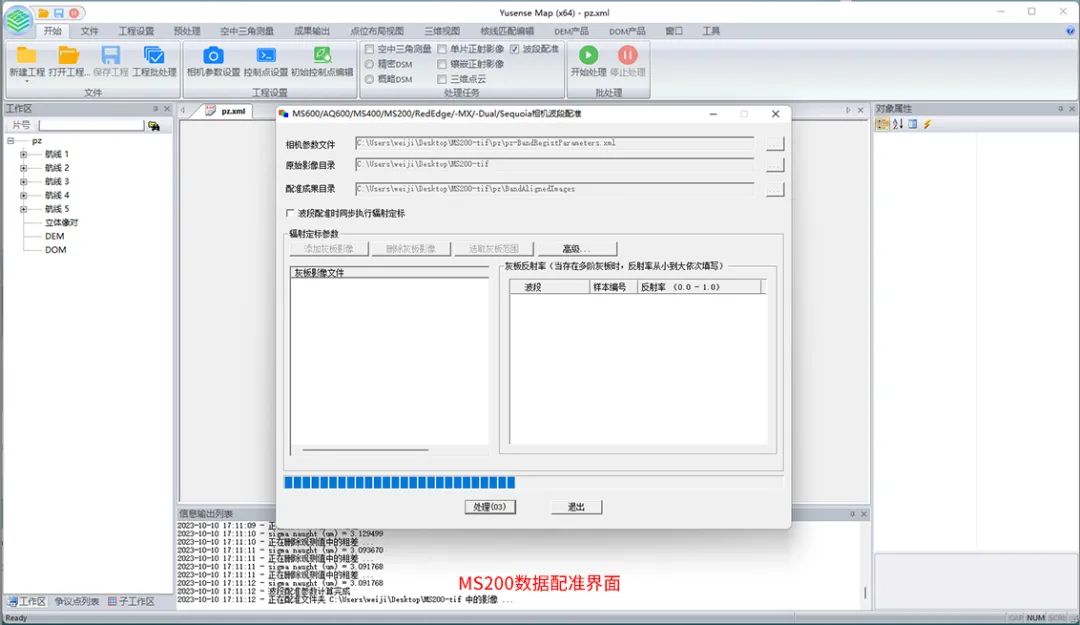Click the search icon beside 片号 field

(x=154, y=126)
